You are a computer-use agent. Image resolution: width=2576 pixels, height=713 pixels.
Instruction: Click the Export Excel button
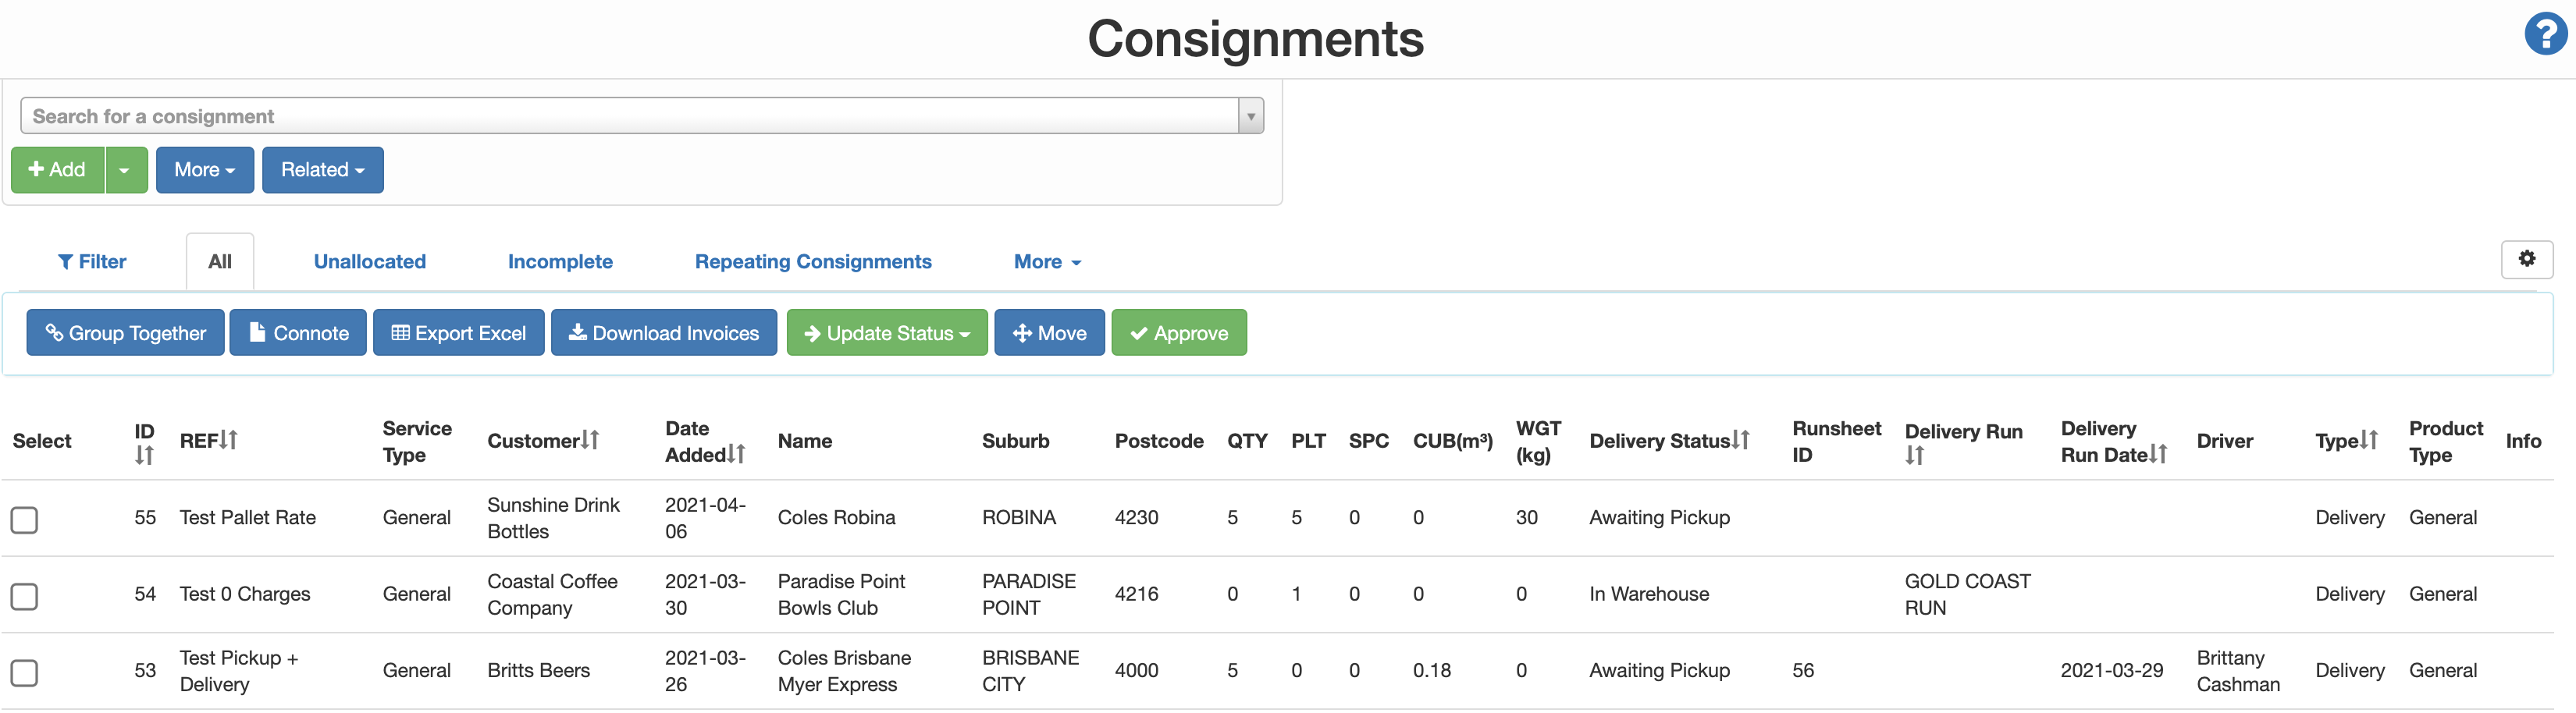(x=458, y=333)
